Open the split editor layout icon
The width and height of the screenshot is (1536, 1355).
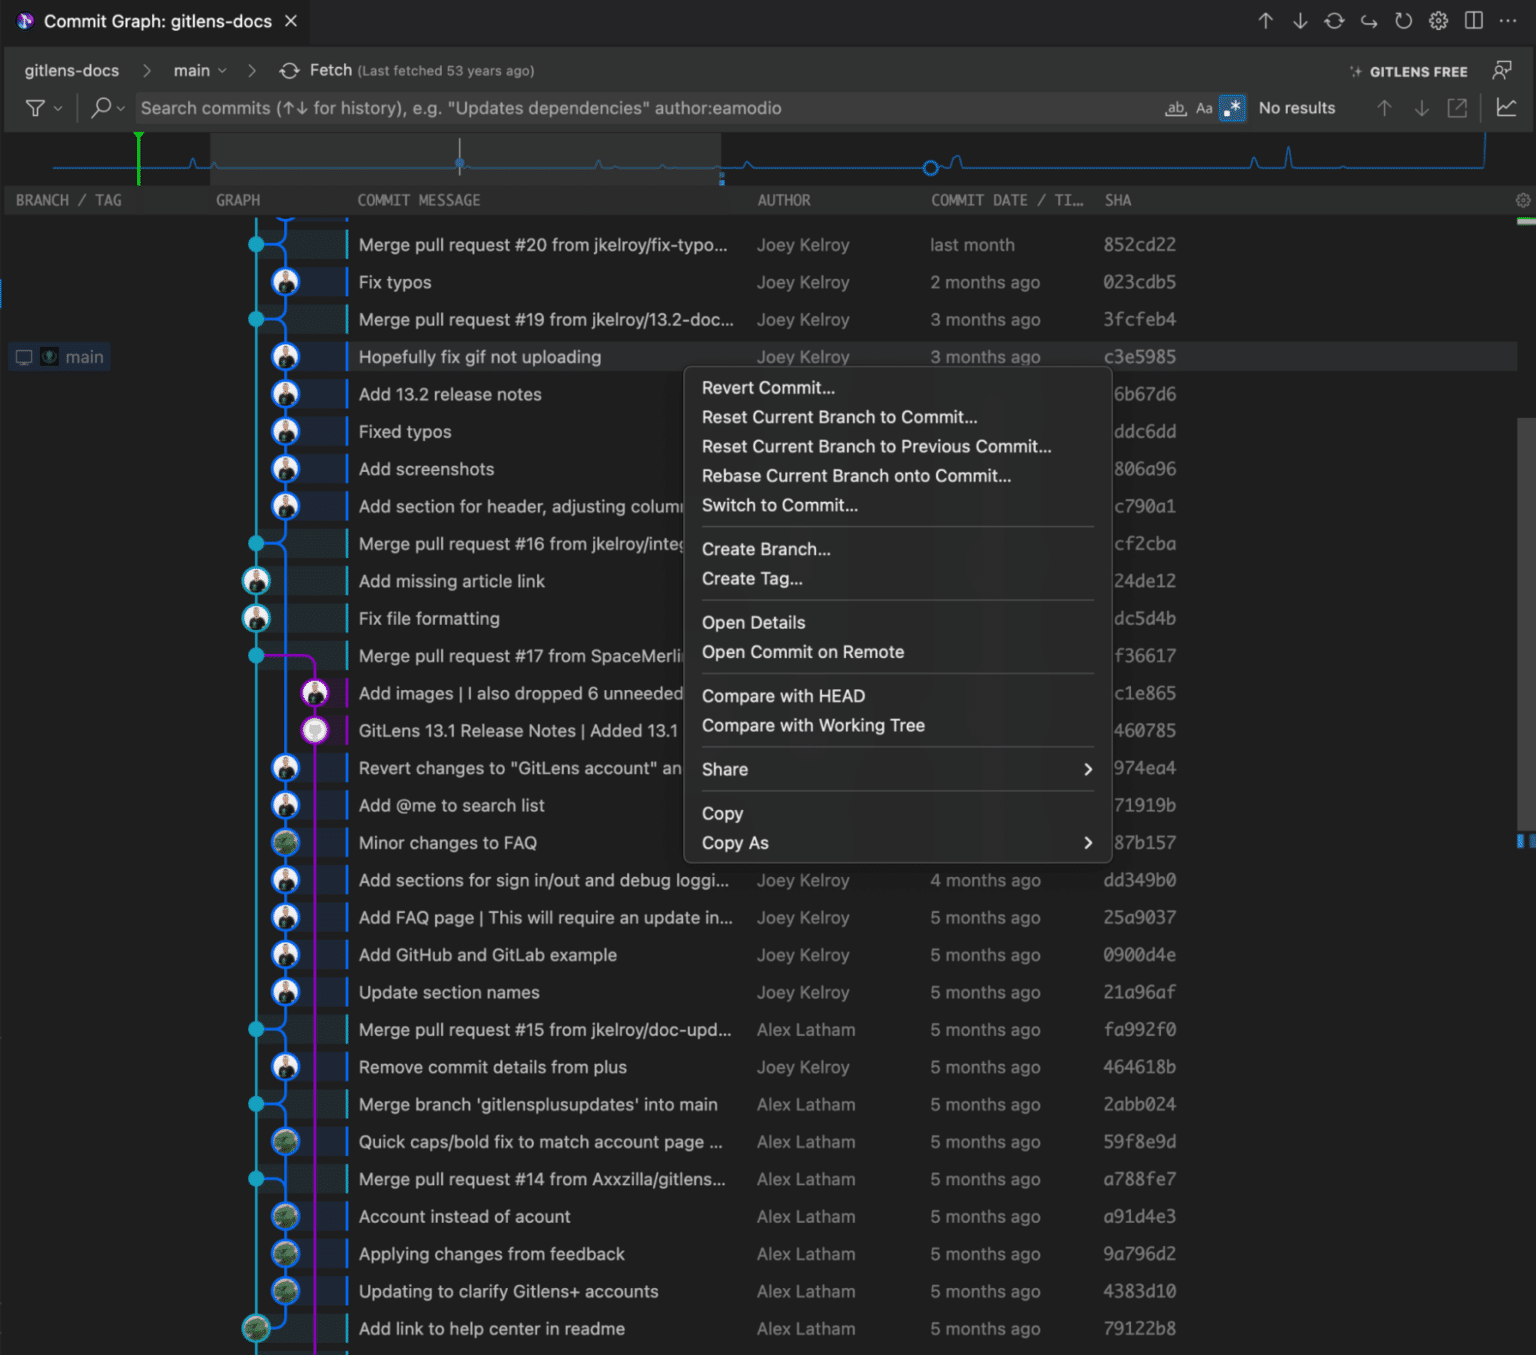(x=1473, y=21)
